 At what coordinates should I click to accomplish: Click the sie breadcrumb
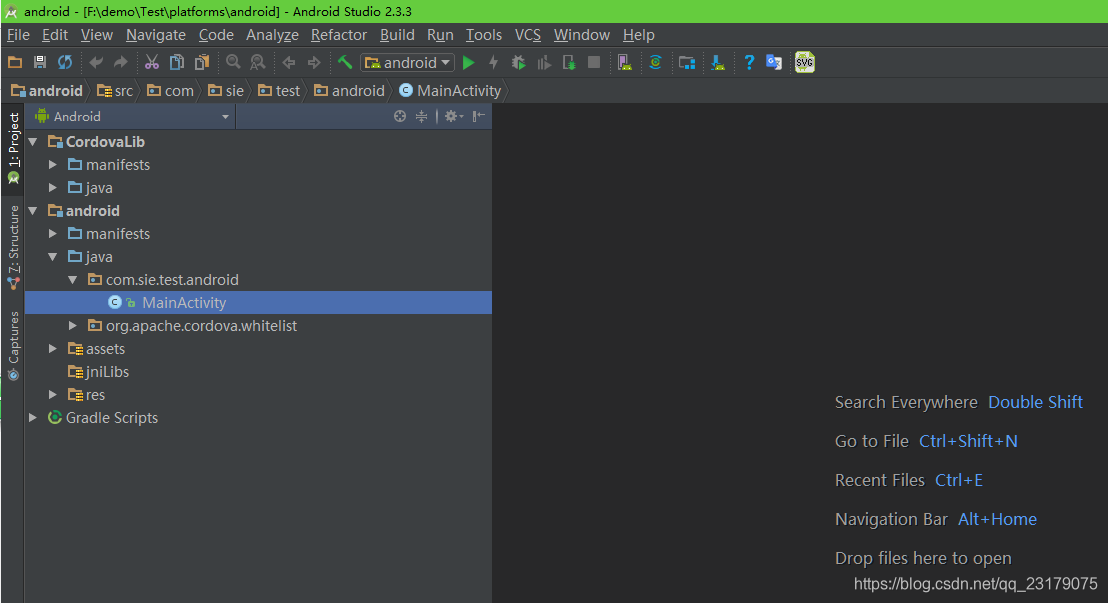coord(226,91)
